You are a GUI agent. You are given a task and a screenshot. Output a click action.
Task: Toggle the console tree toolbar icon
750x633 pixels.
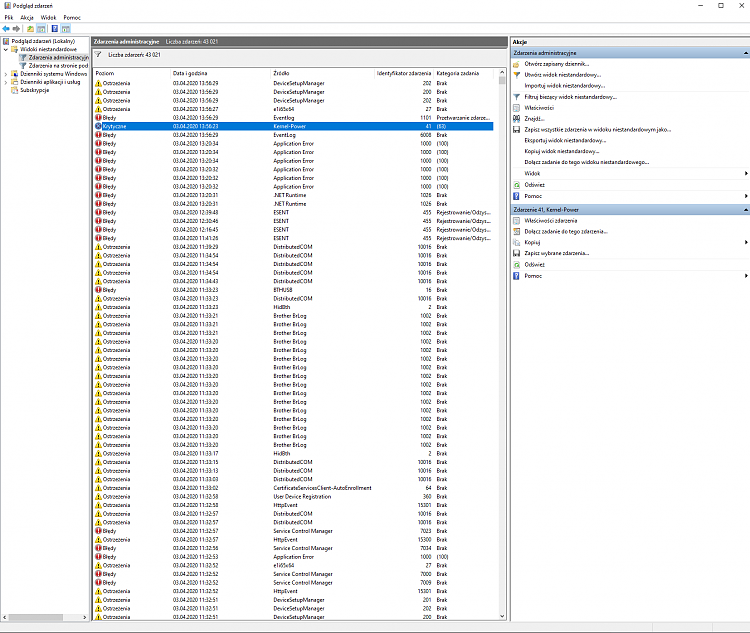tap(41, 29)
